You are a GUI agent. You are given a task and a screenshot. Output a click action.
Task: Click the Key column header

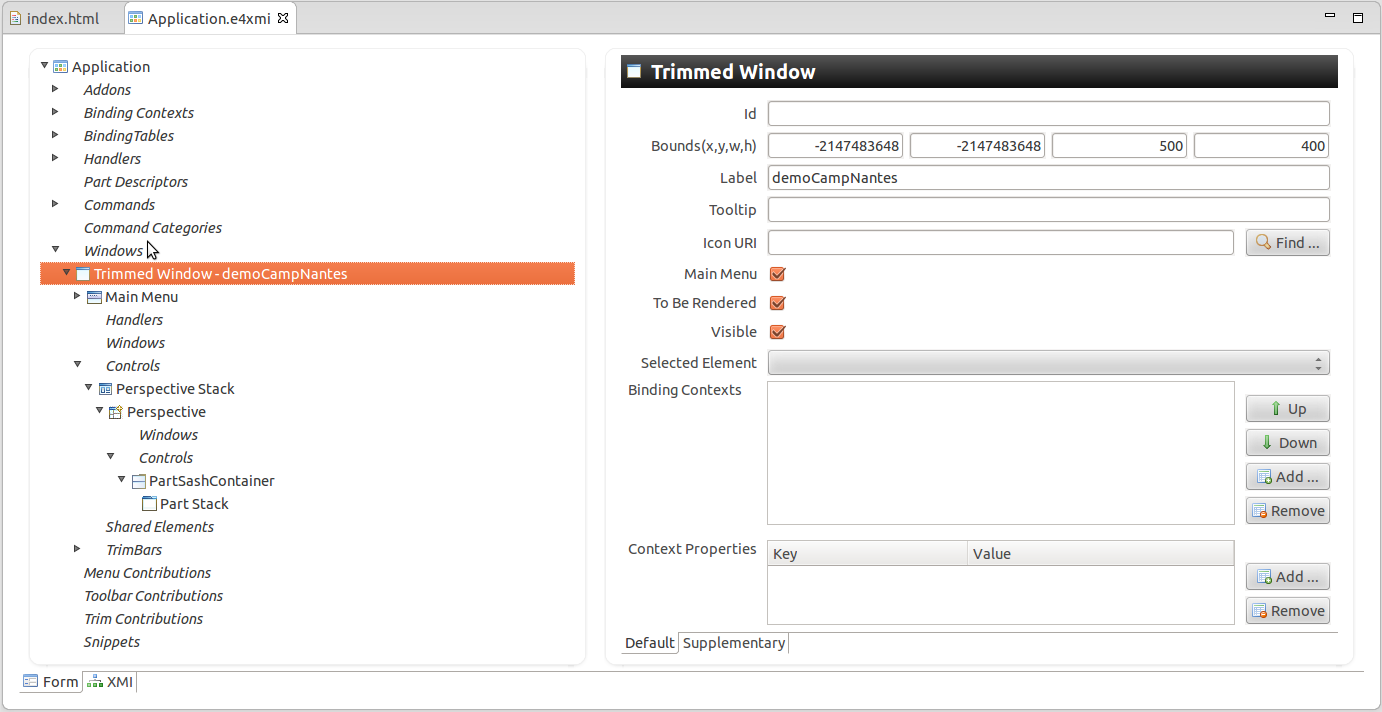click(867, 553)
